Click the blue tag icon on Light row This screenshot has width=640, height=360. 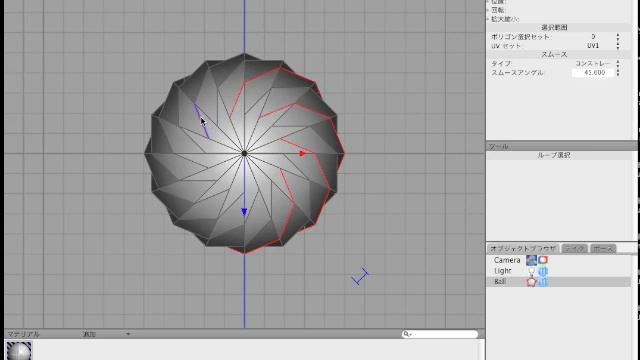pos(543,271)
